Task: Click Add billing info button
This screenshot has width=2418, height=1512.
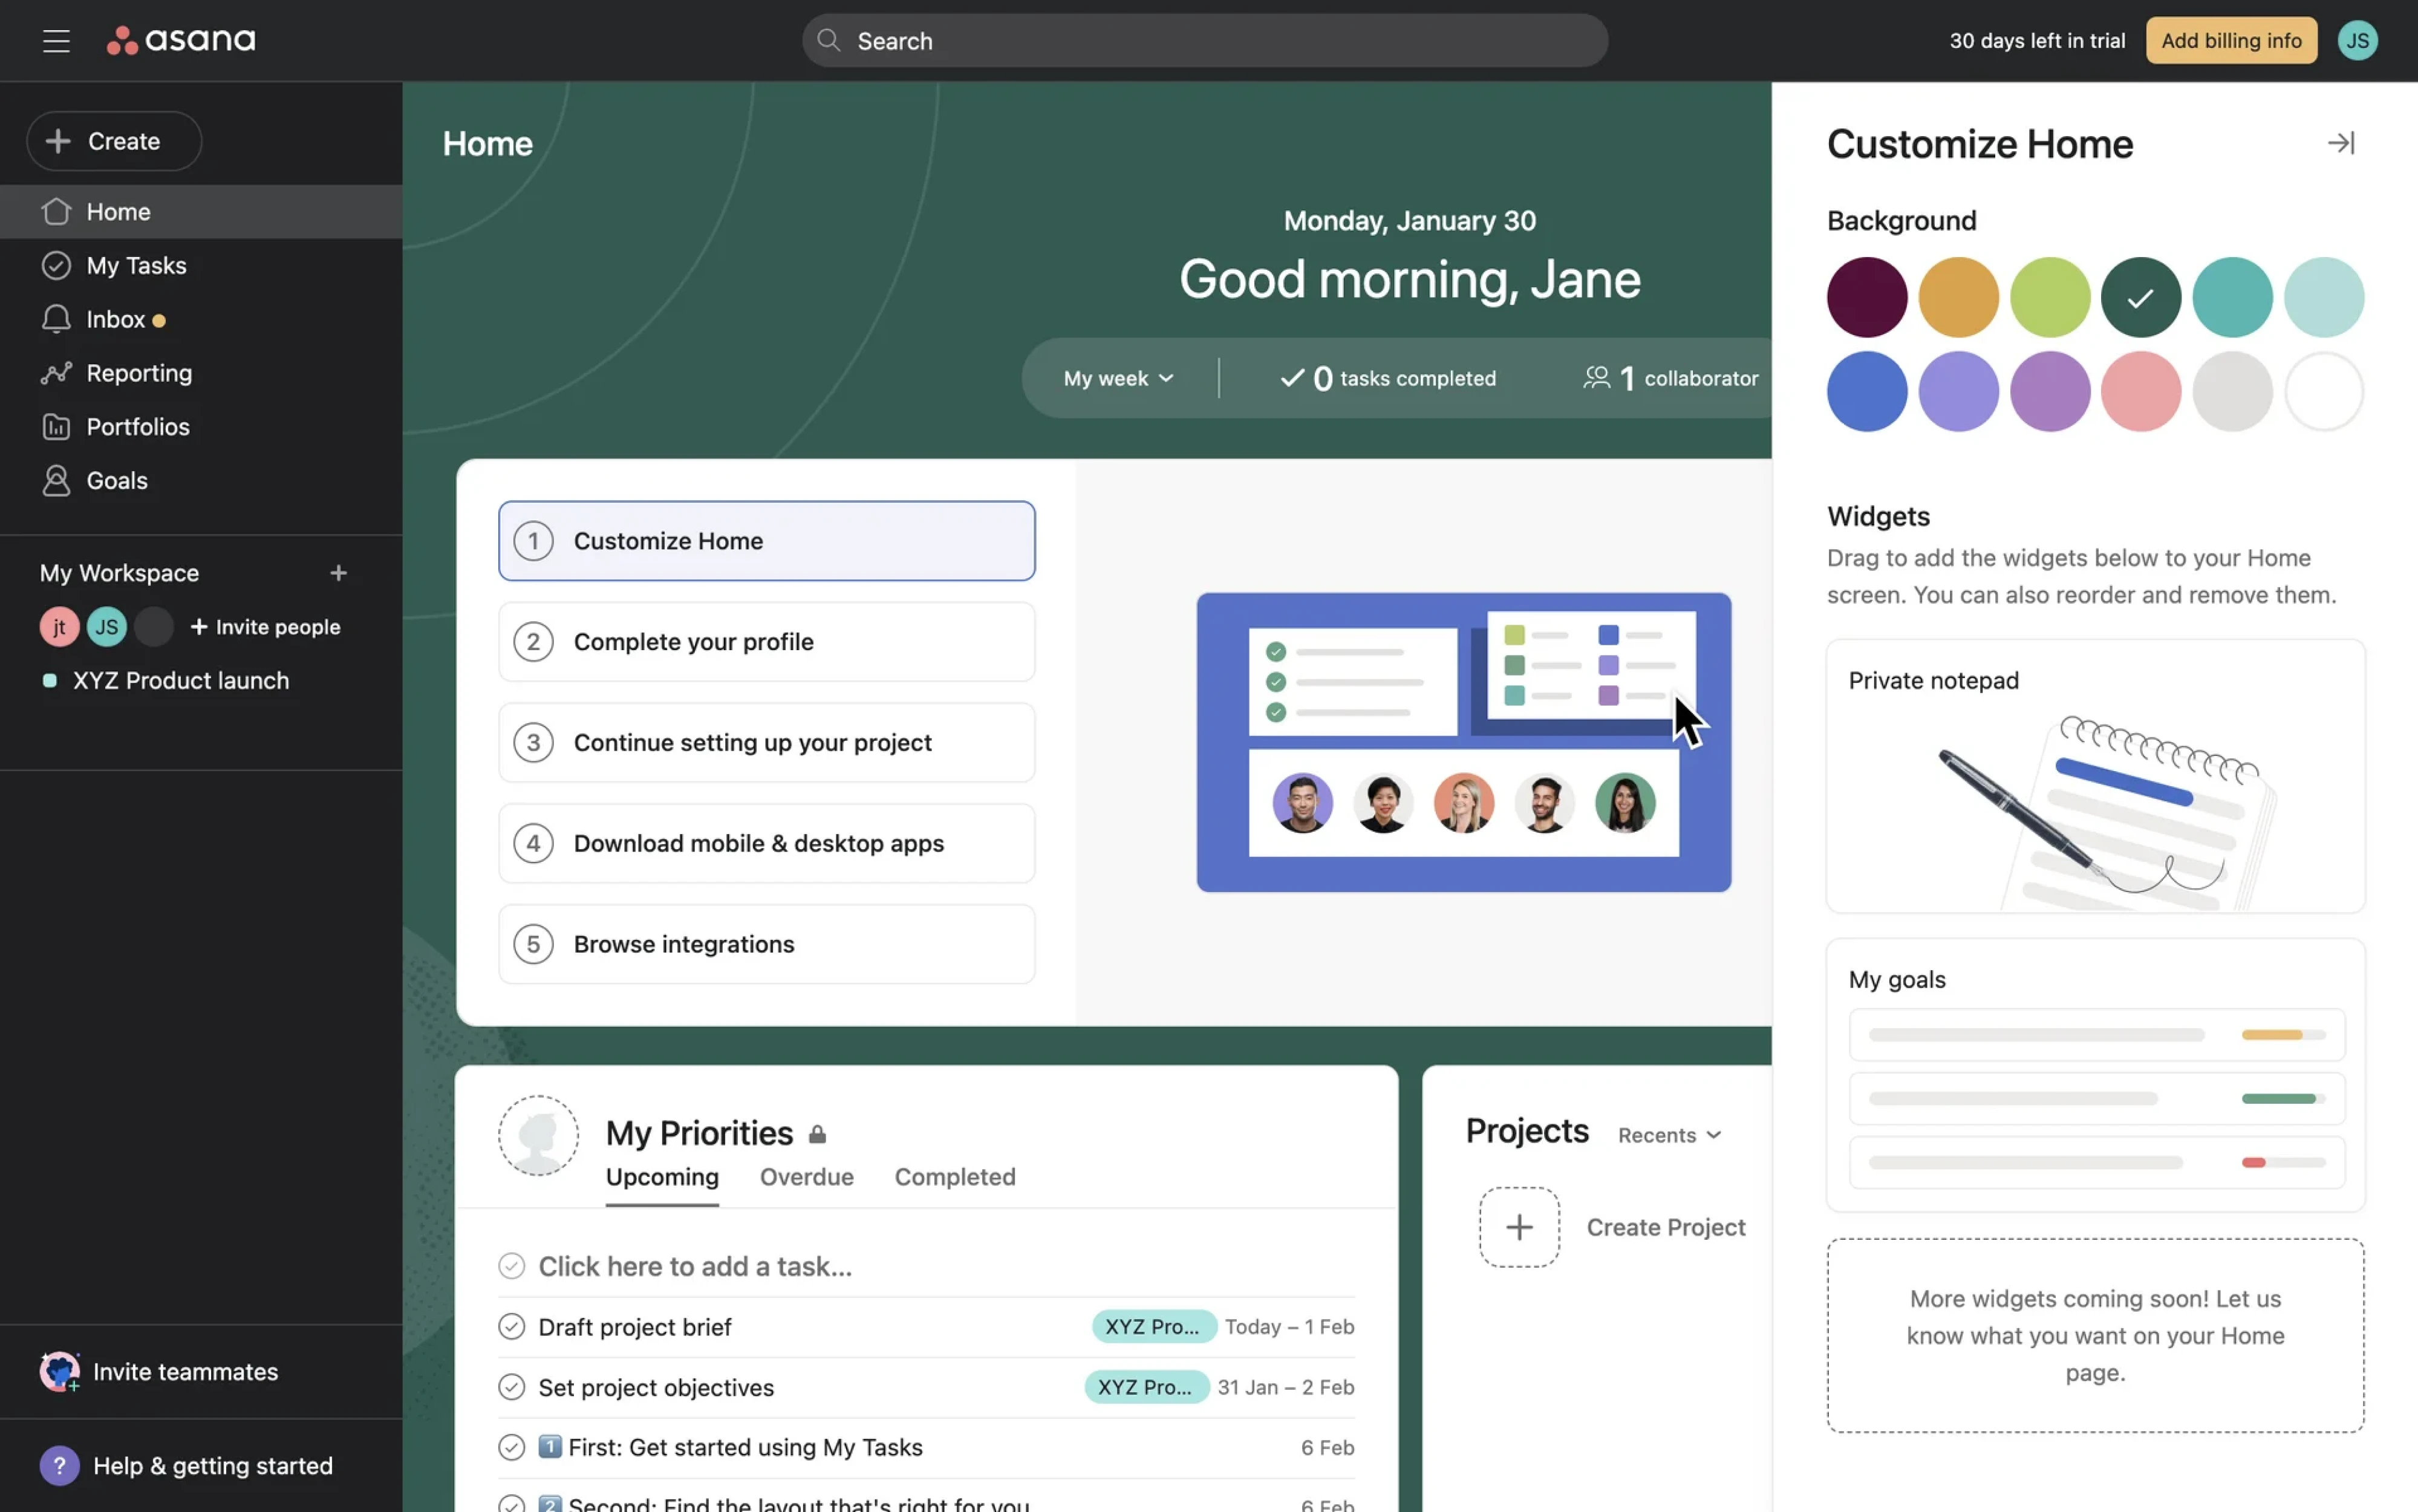Action: (x=2230, y=40)
